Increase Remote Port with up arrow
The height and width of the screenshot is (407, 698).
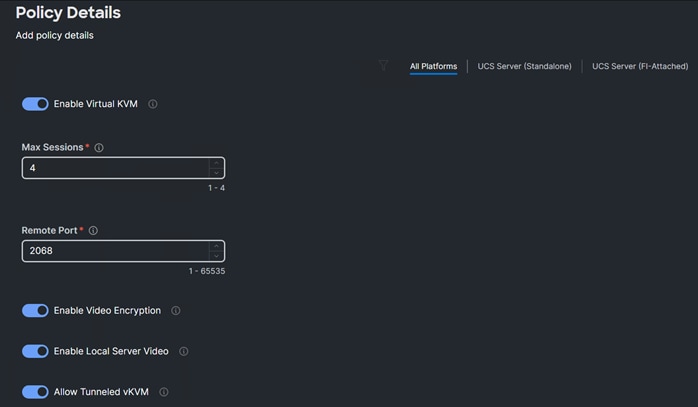216,246
